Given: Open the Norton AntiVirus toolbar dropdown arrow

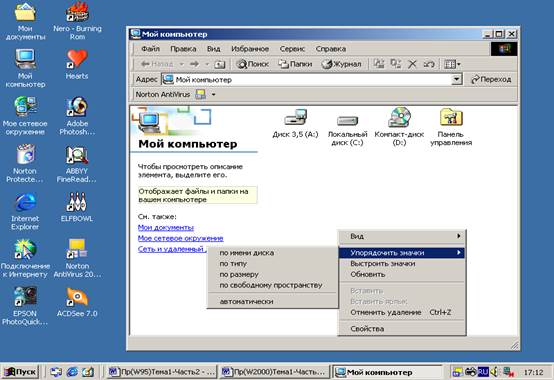Looking at the screenshot, I should [213, 94].
